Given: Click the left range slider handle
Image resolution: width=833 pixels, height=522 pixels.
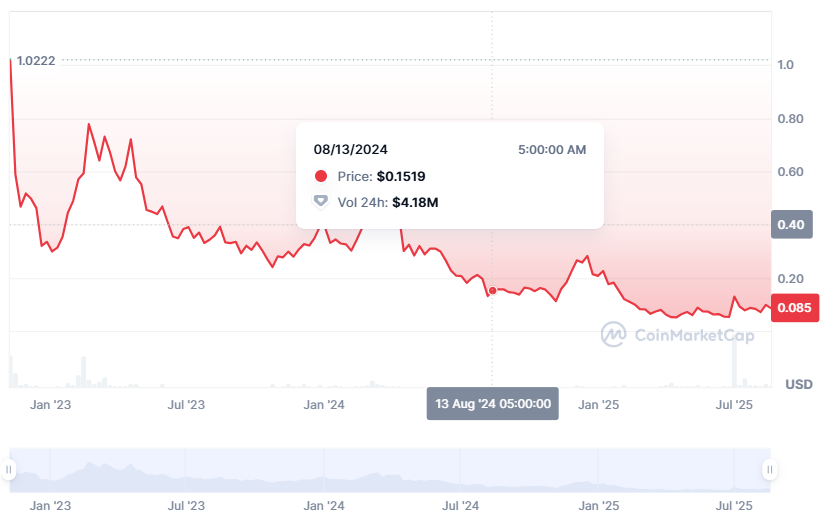Looking at the screenshot, I should (x=8, y=469).
